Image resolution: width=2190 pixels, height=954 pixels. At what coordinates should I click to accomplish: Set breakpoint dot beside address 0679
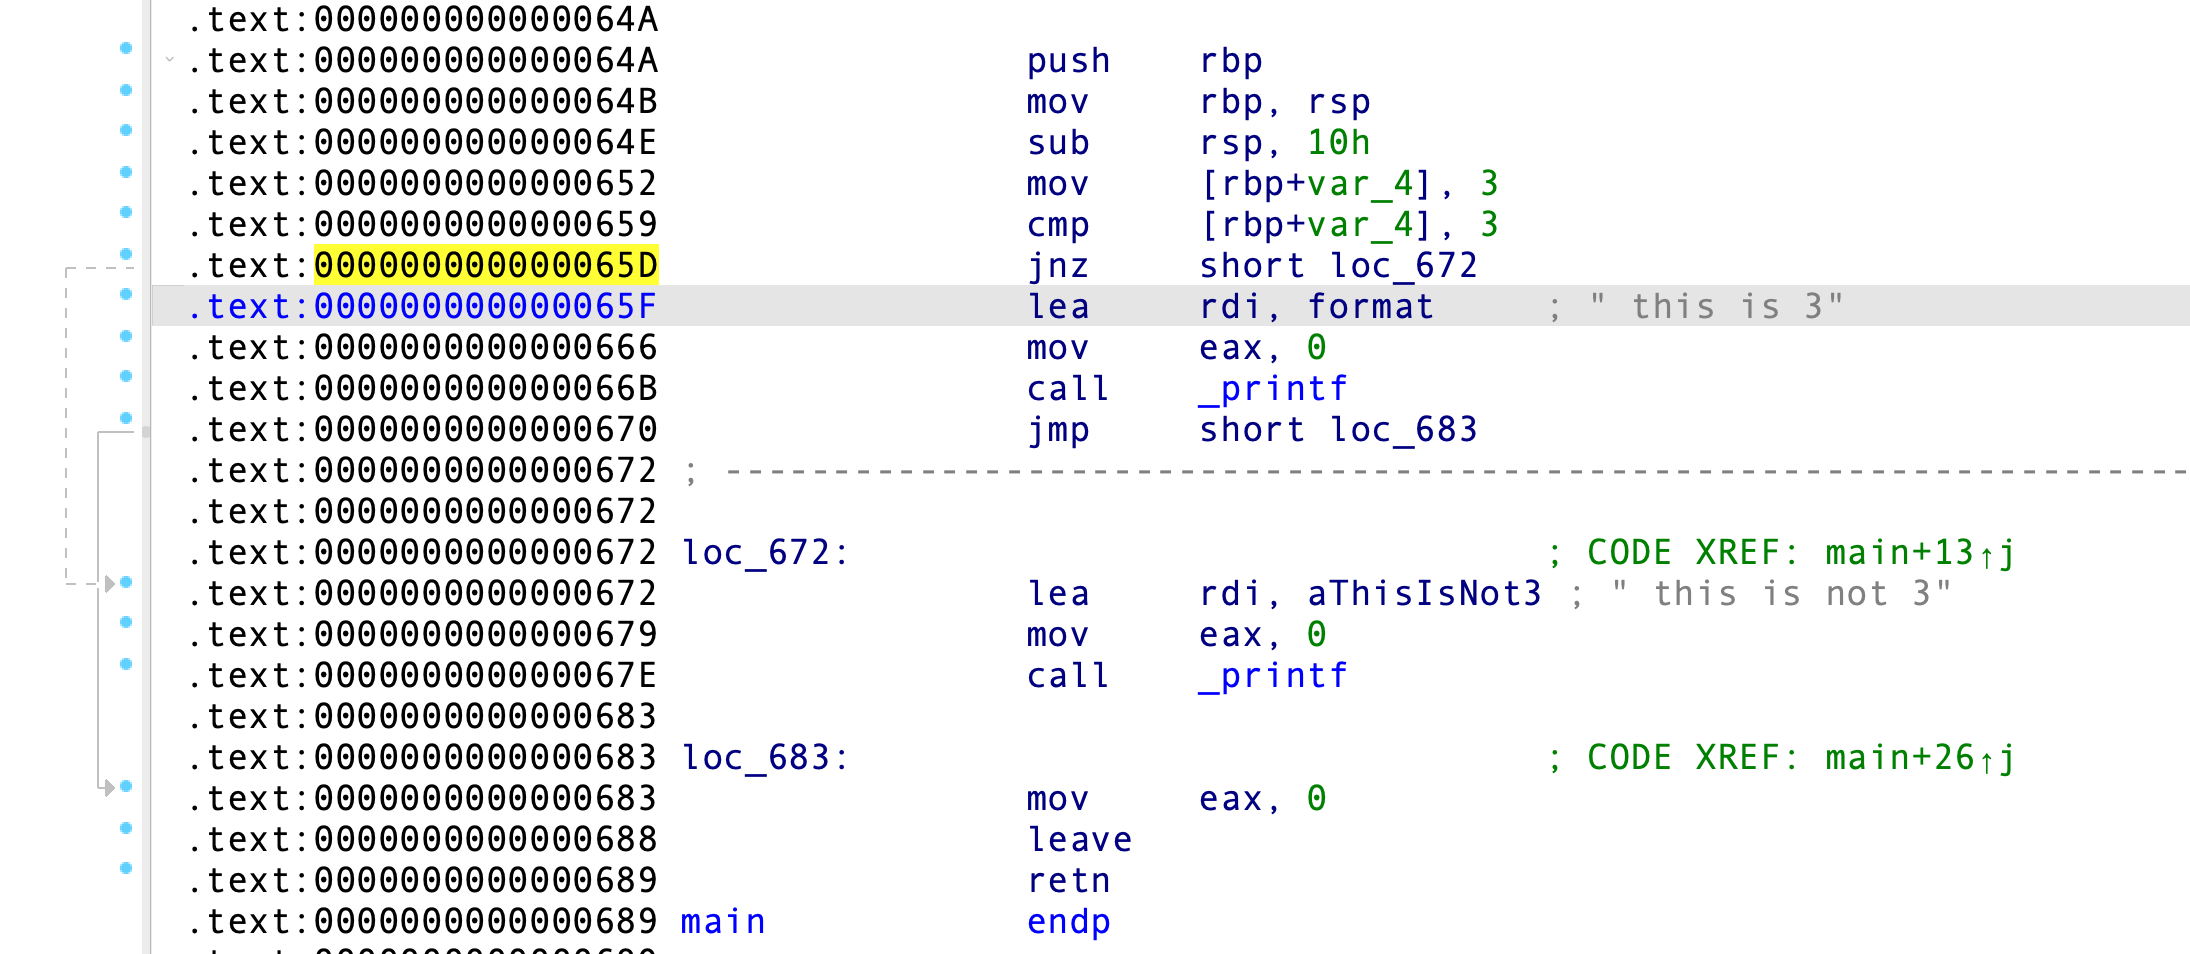[x=126, y=622]
